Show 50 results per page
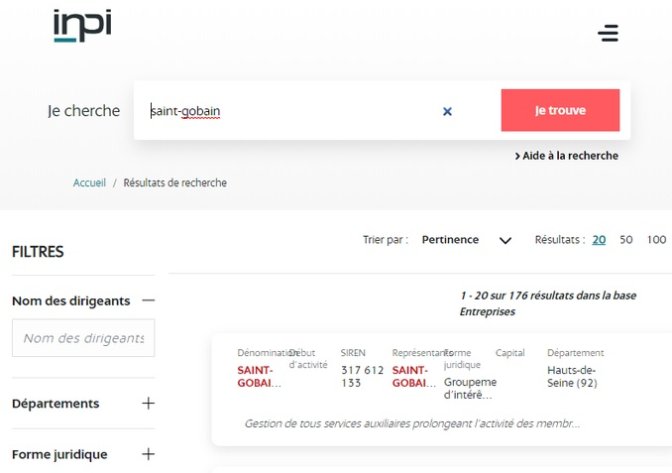Image resolution: width=672 pixels, height=473 pixels. coord(626,239)
